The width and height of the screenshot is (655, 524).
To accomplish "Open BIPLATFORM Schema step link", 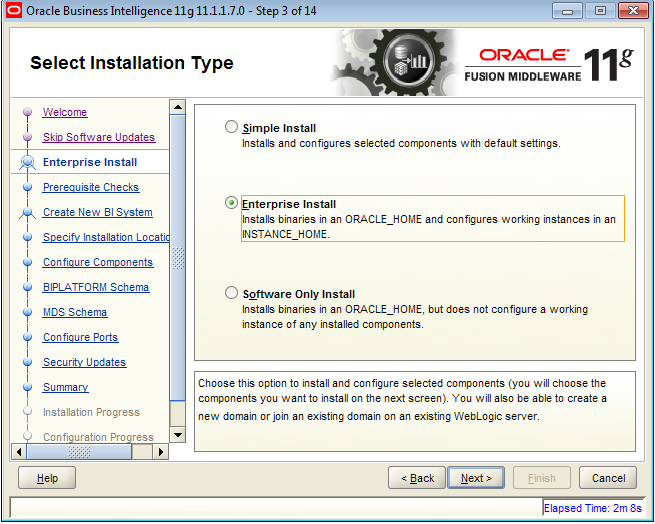I will [96, 287].
